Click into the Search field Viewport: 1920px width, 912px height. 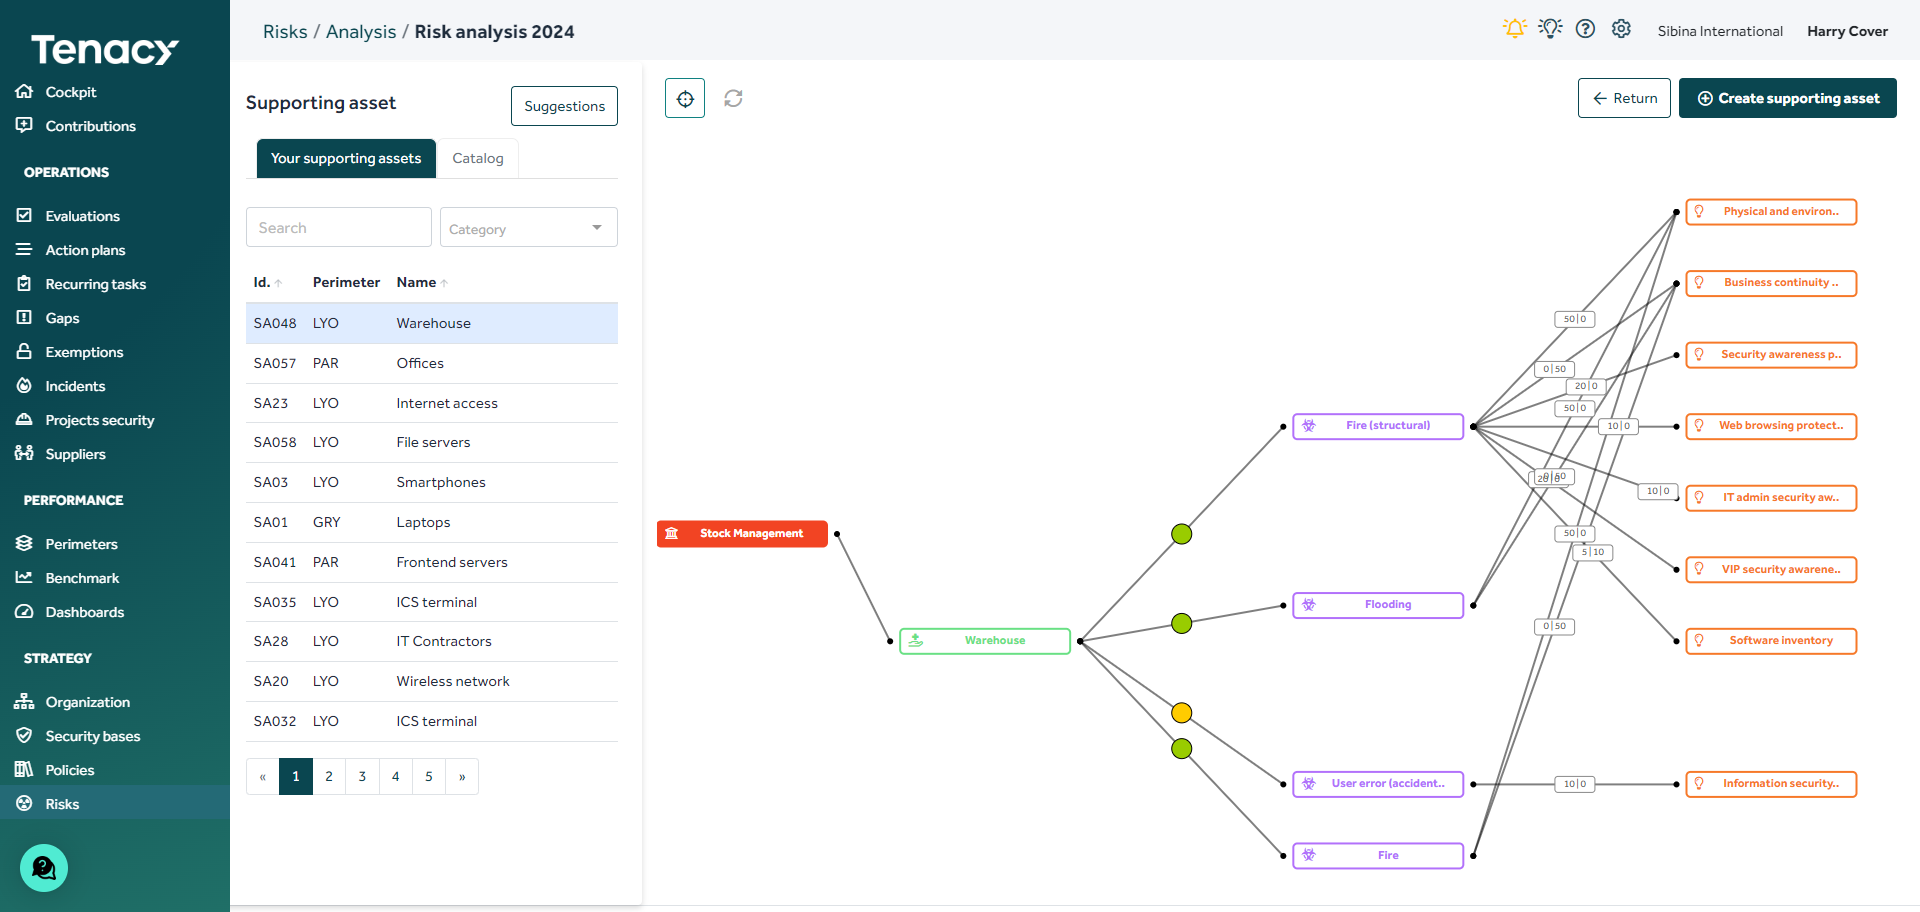(338, 228)
